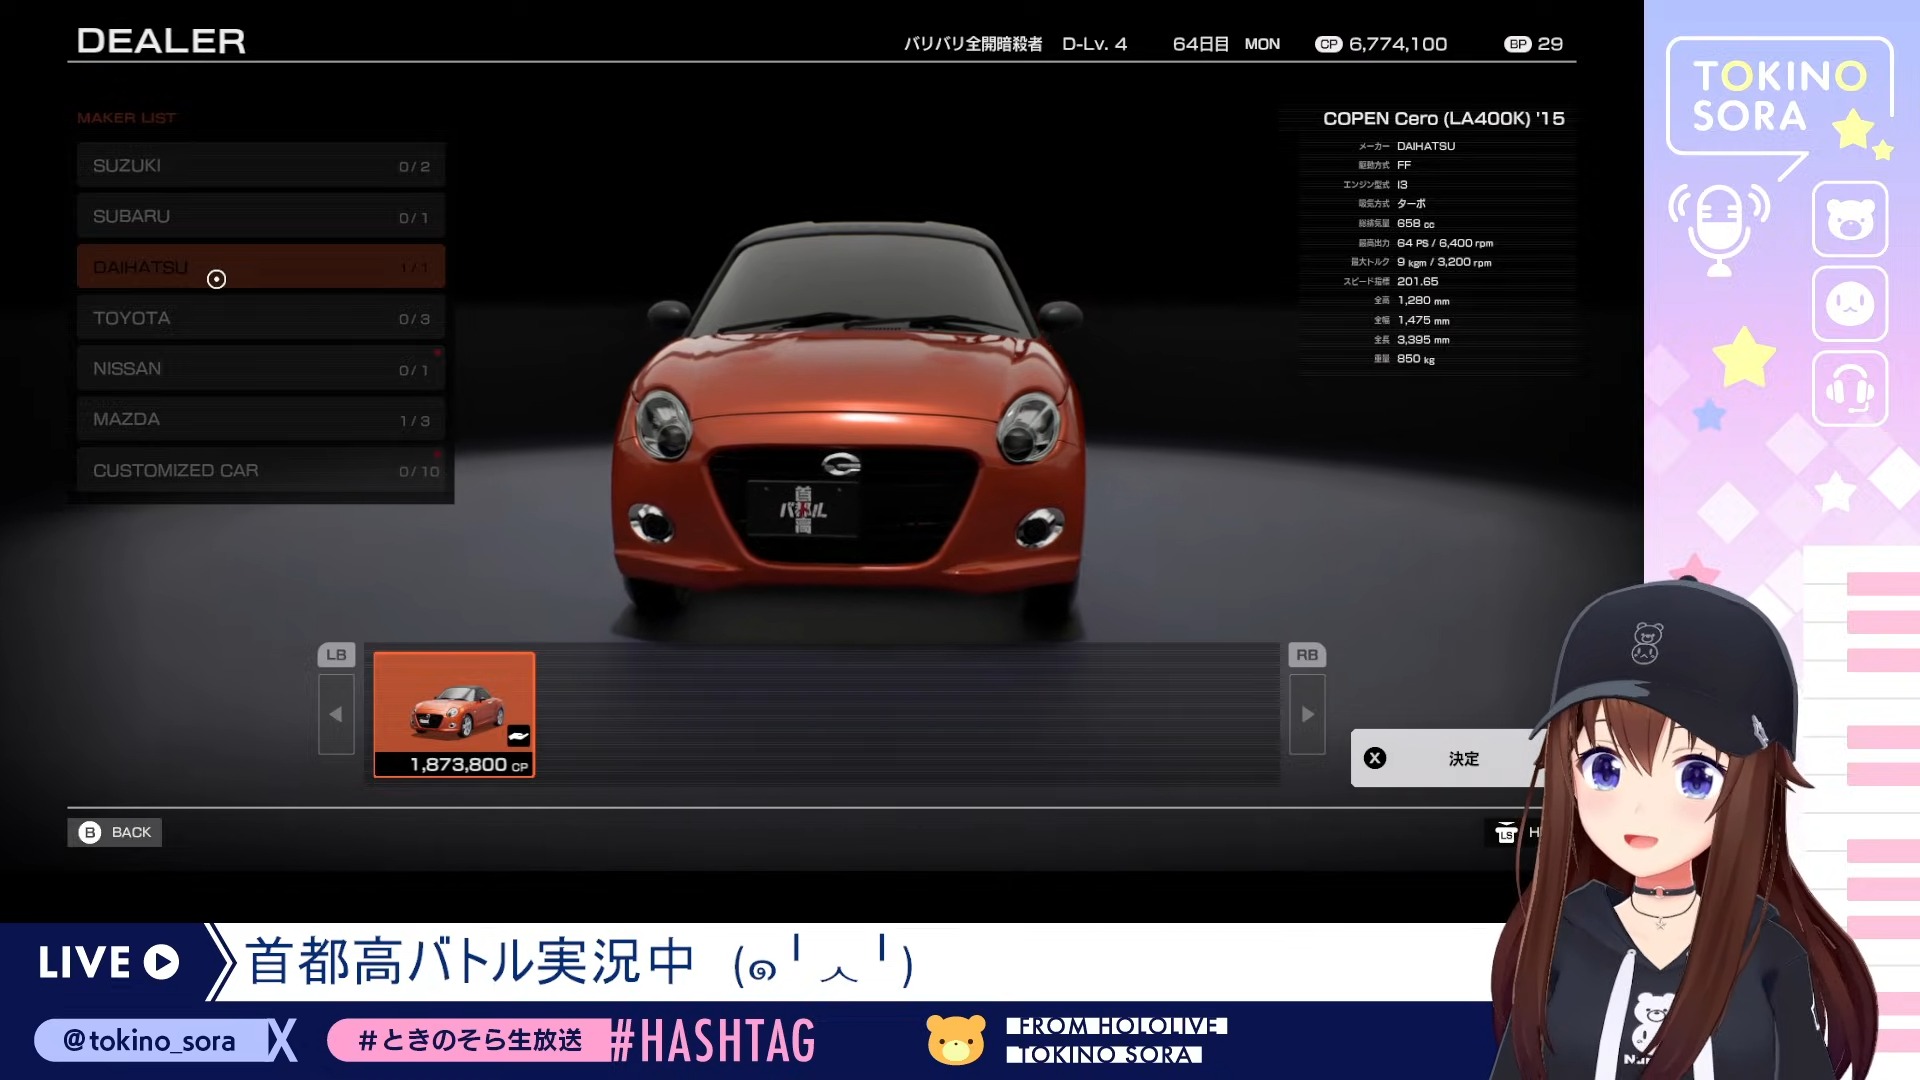Click the large yellow star decoration icon
This screenshot has height=1080, width=1920.
pyautogui.click(x=1743, y=357)
